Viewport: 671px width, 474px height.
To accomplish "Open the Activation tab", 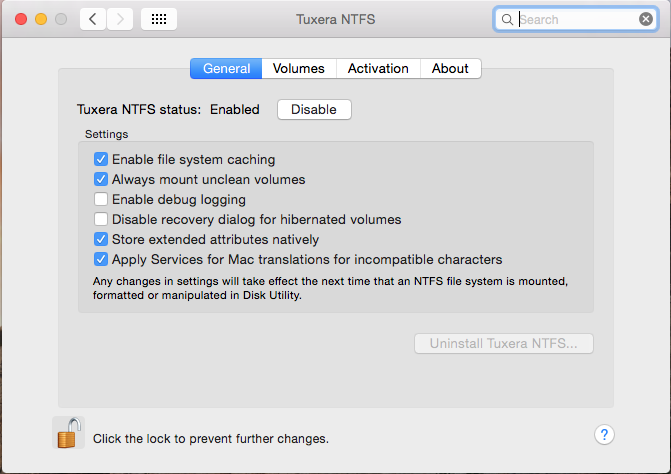I will (378, 68).
